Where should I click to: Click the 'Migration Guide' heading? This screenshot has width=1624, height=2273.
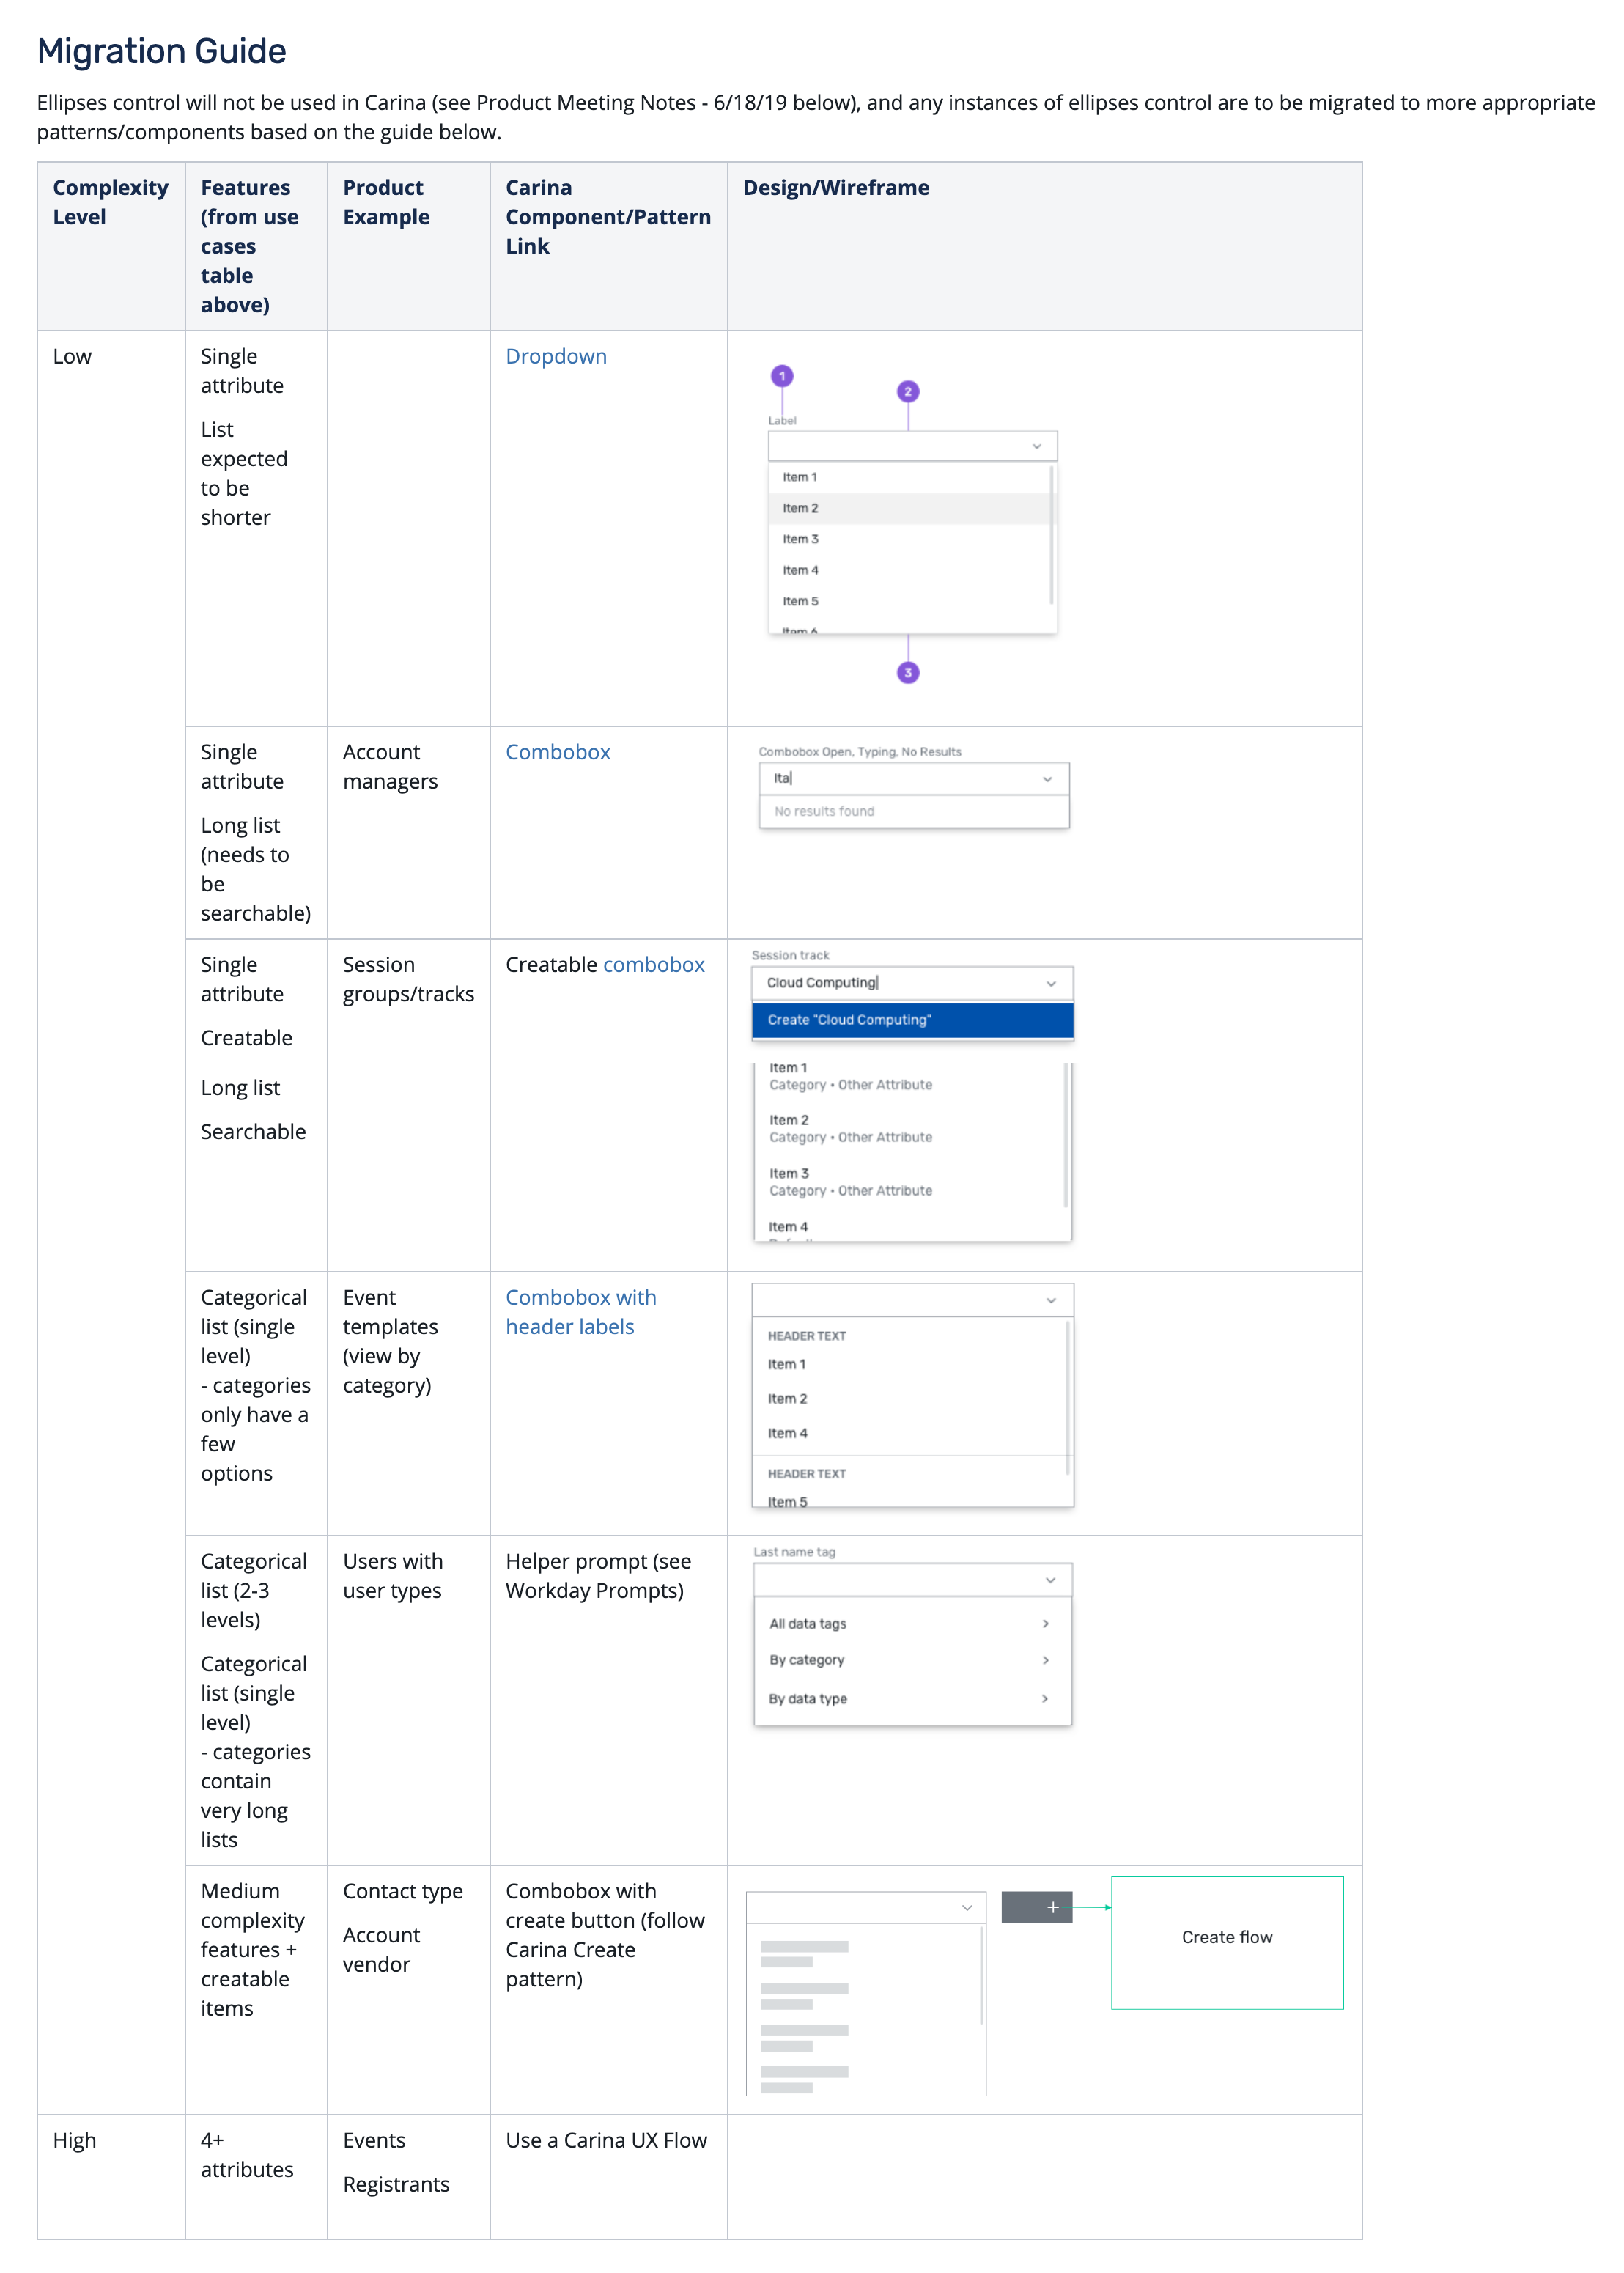162,51
